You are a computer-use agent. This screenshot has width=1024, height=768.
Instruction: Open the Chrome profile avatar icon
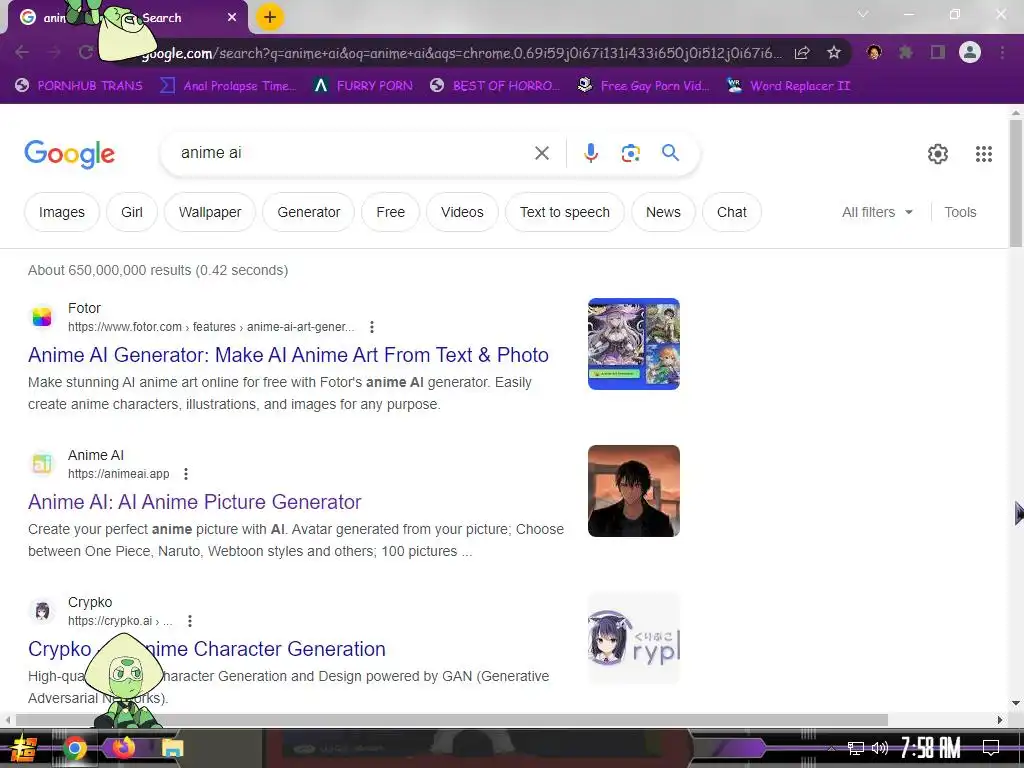tap(970, 52)
